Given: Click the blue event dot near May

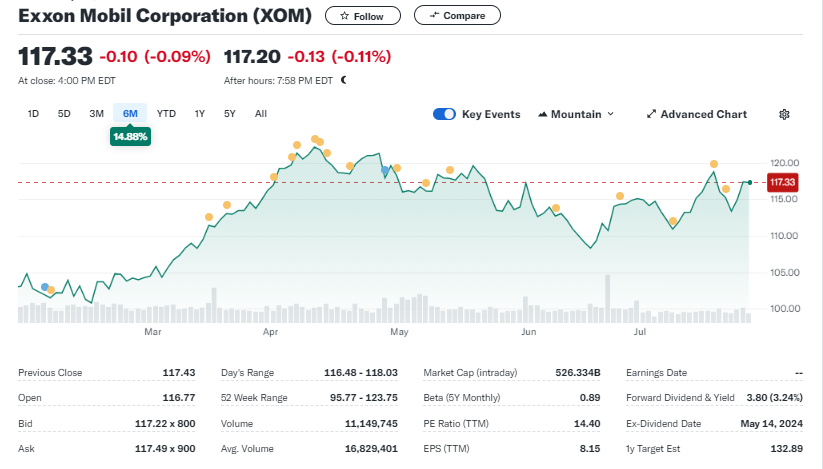Looking at the screenshot, I should [385, 170].
